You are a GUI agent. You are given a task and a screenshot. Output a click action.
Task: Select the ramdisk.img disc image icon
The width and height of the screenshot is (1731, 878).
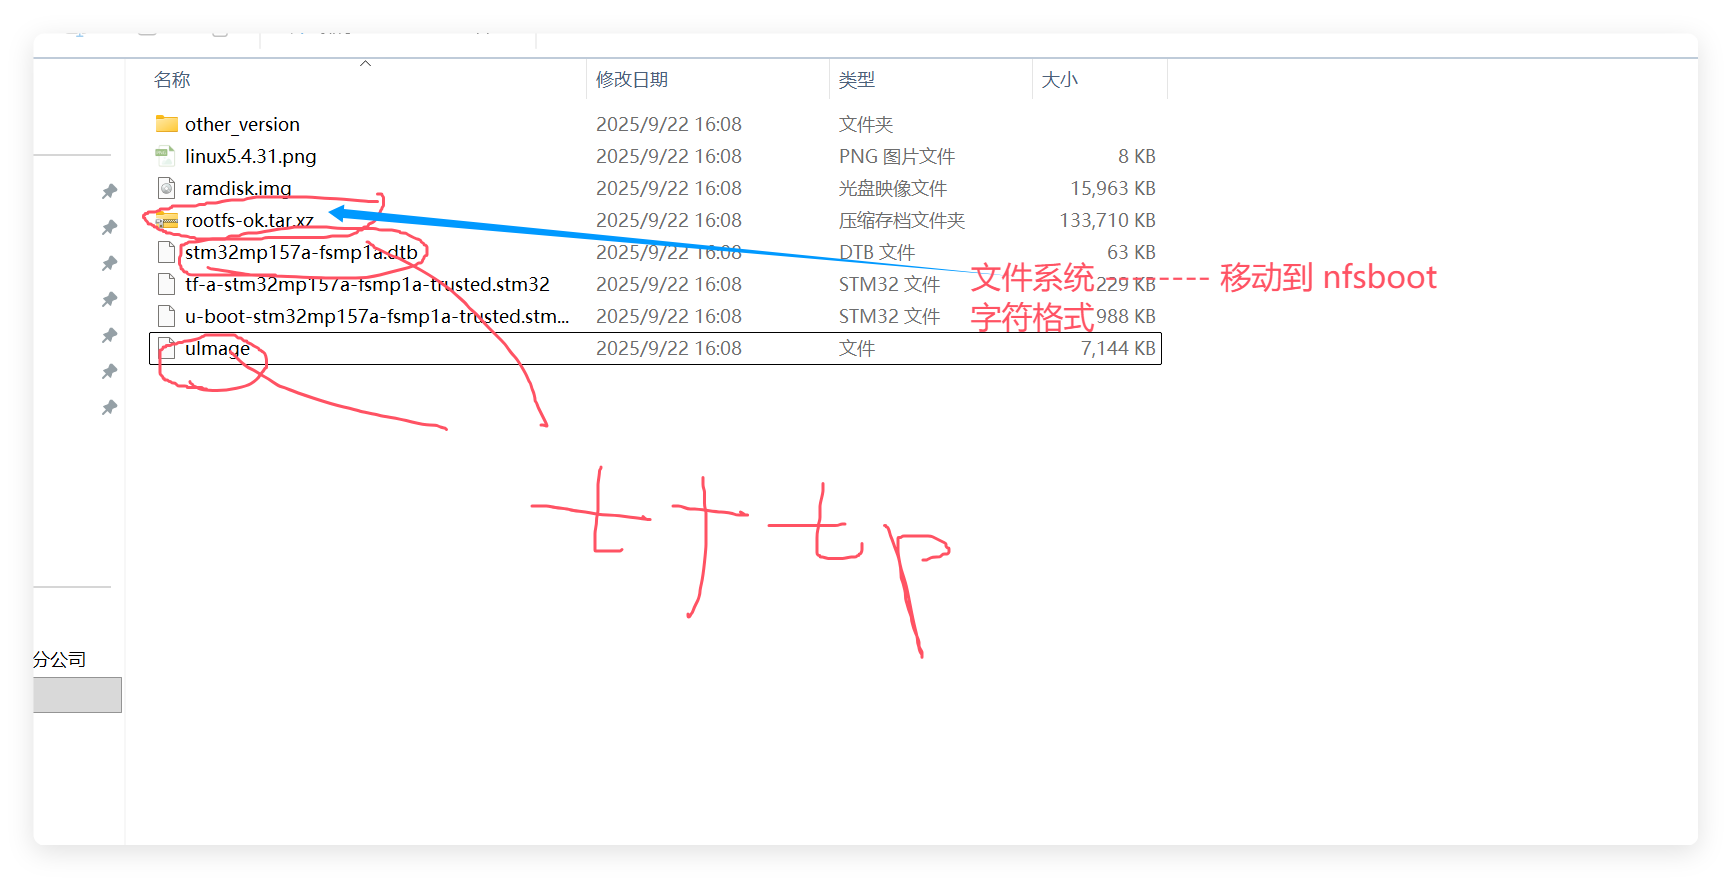point(167,188)
